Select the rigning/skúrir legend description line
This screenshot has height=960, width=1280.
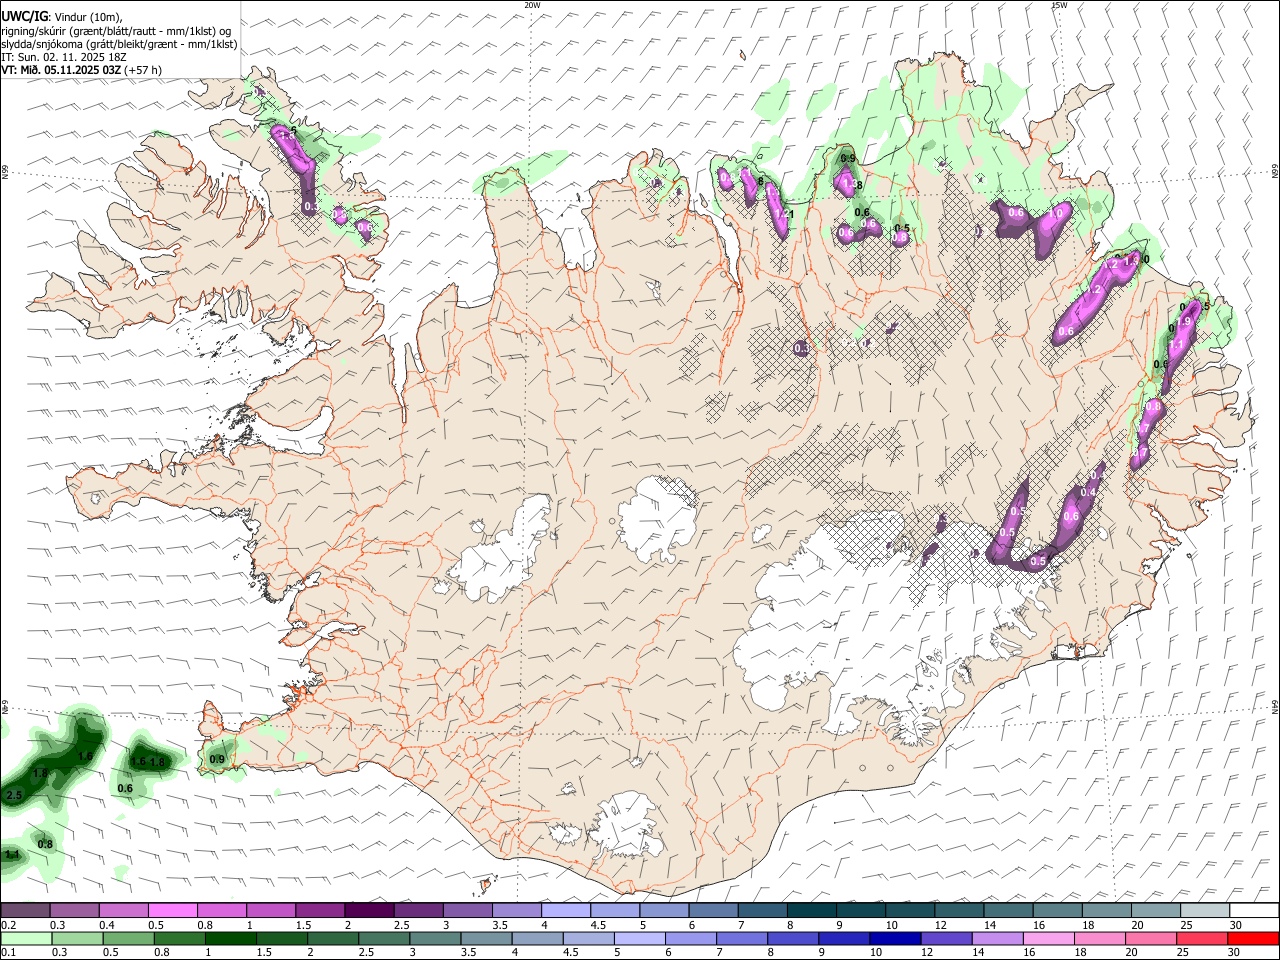coord(116,31)
